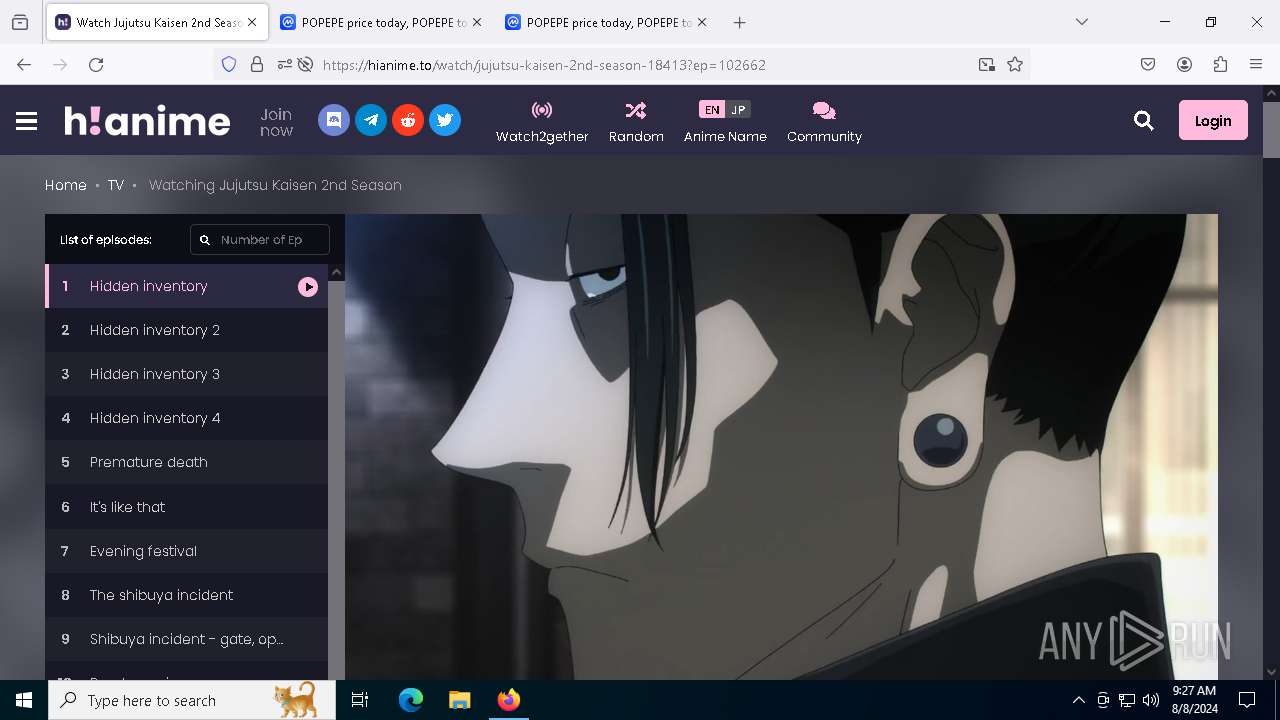1280x720 pixels.
Task: Open the Firefox account icon
Action: [x=1184, y=64]
